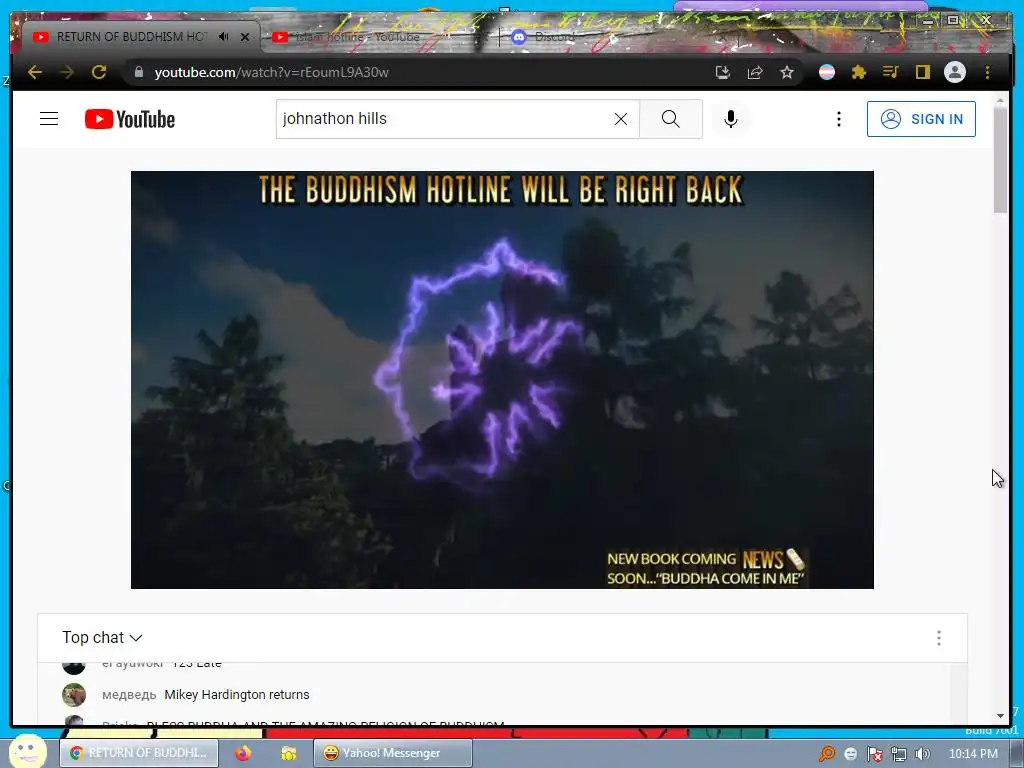Toggle the browser side panel

922,72
